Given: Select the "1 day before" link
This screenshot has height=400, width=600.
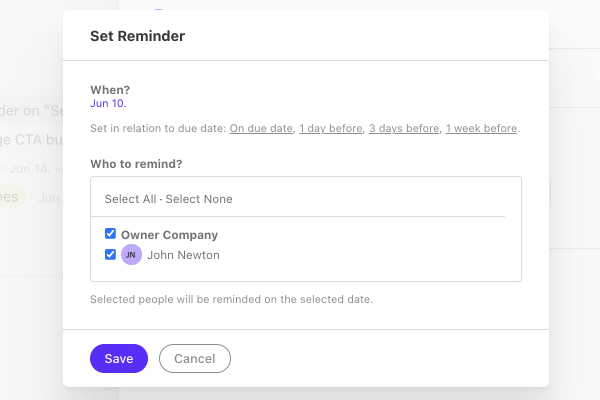Looking at the screenshot, I should point(331,128).
